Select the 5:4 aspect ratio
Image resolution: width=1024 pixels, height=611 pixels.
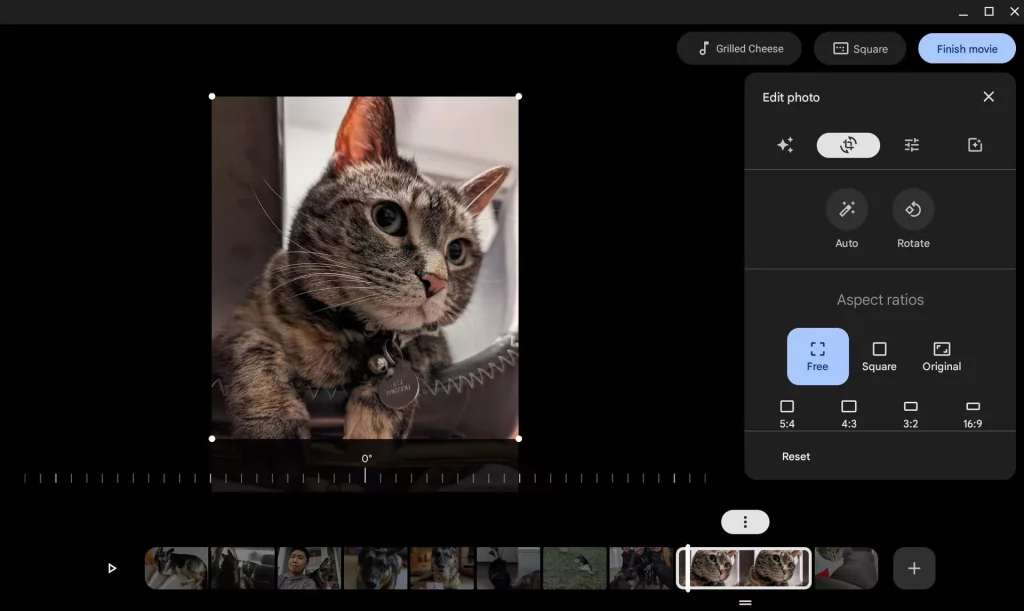[x=786, y=412]
